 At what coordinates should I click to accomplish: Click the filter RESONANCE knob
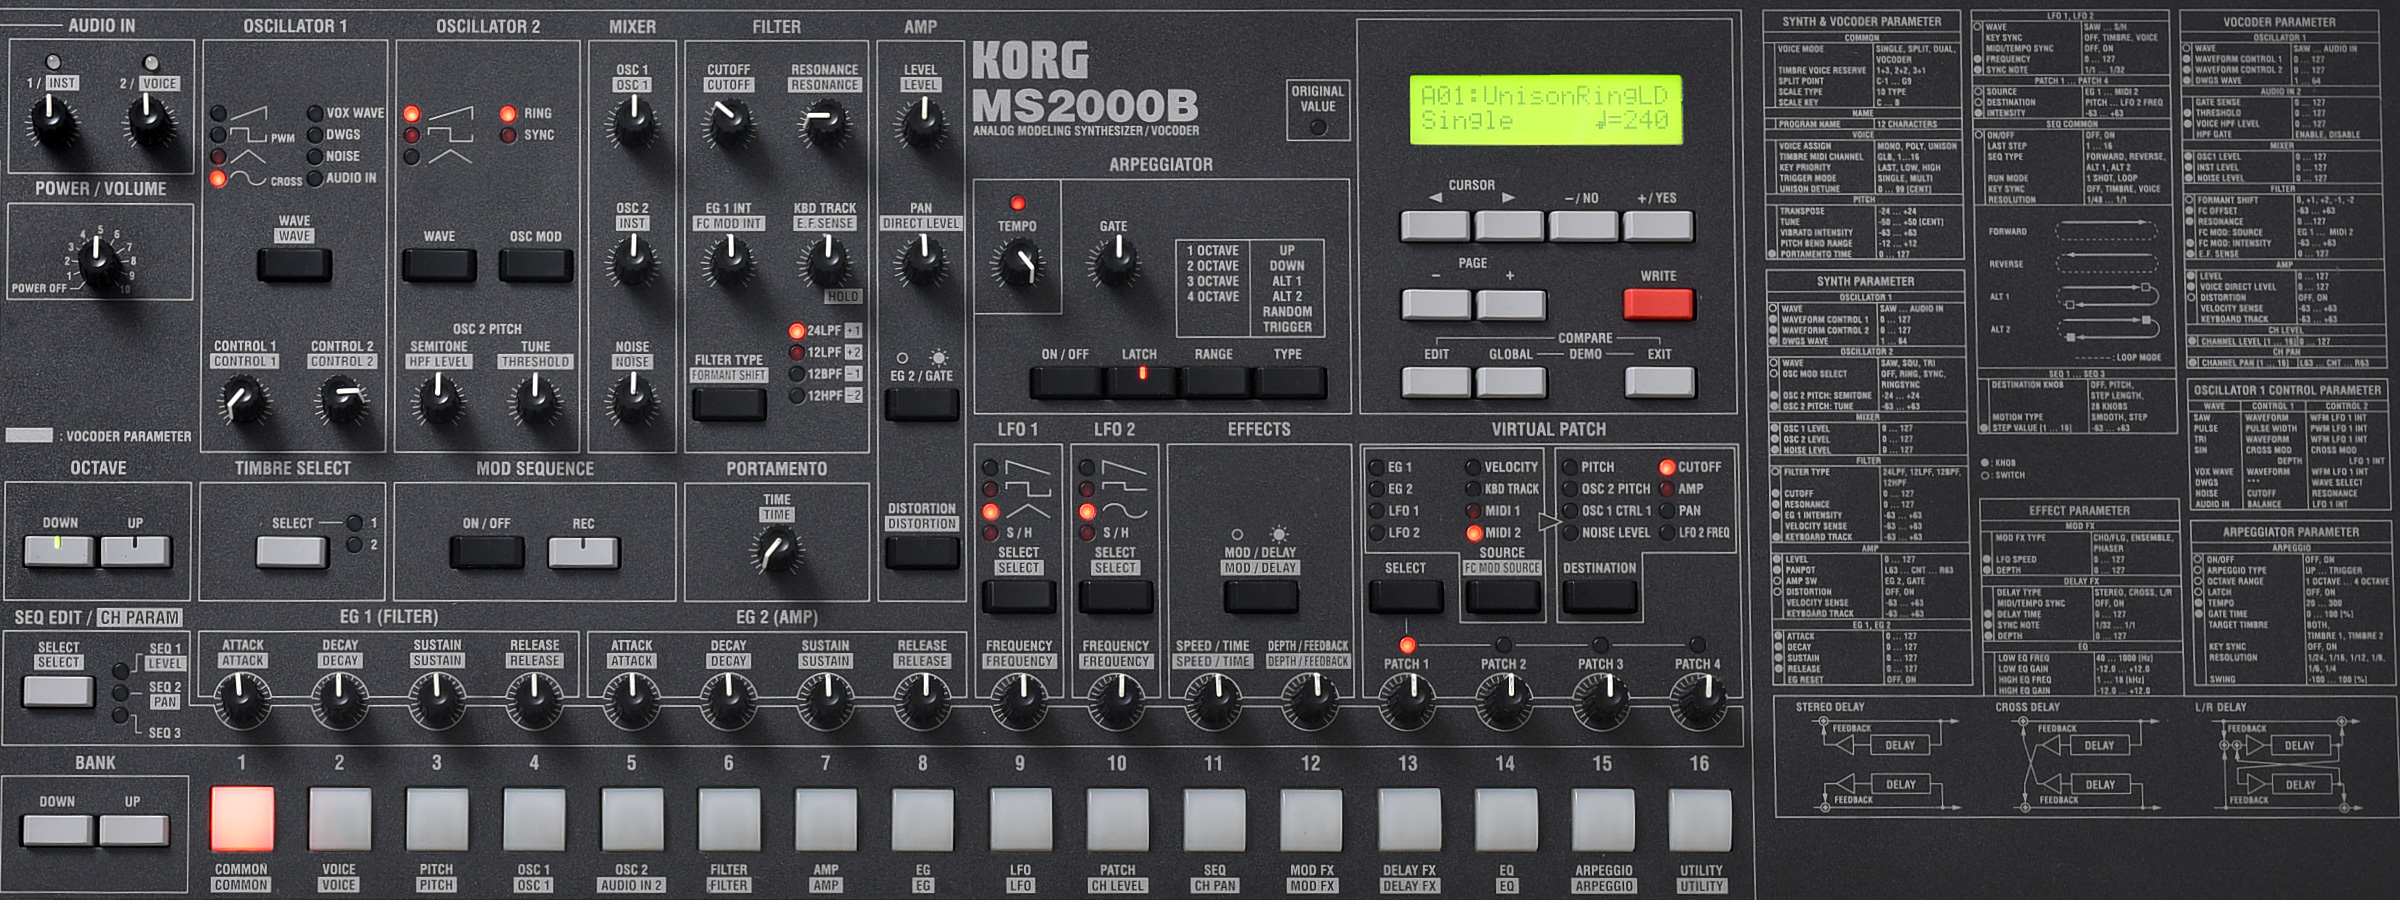click(x=825, y=123)
